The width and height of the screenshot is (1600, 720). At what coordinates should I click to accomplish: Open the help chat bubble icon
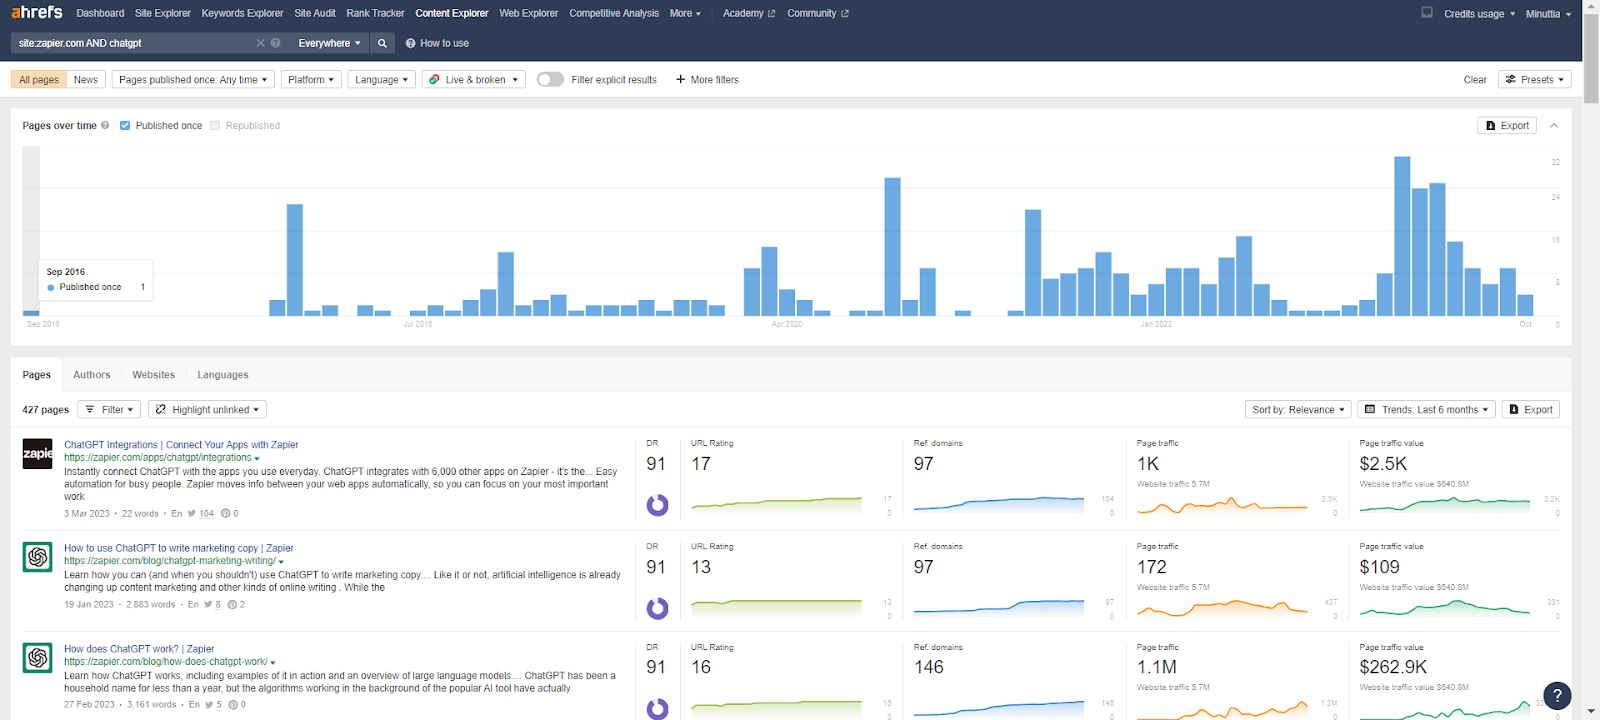click(x=1557, y=695)
